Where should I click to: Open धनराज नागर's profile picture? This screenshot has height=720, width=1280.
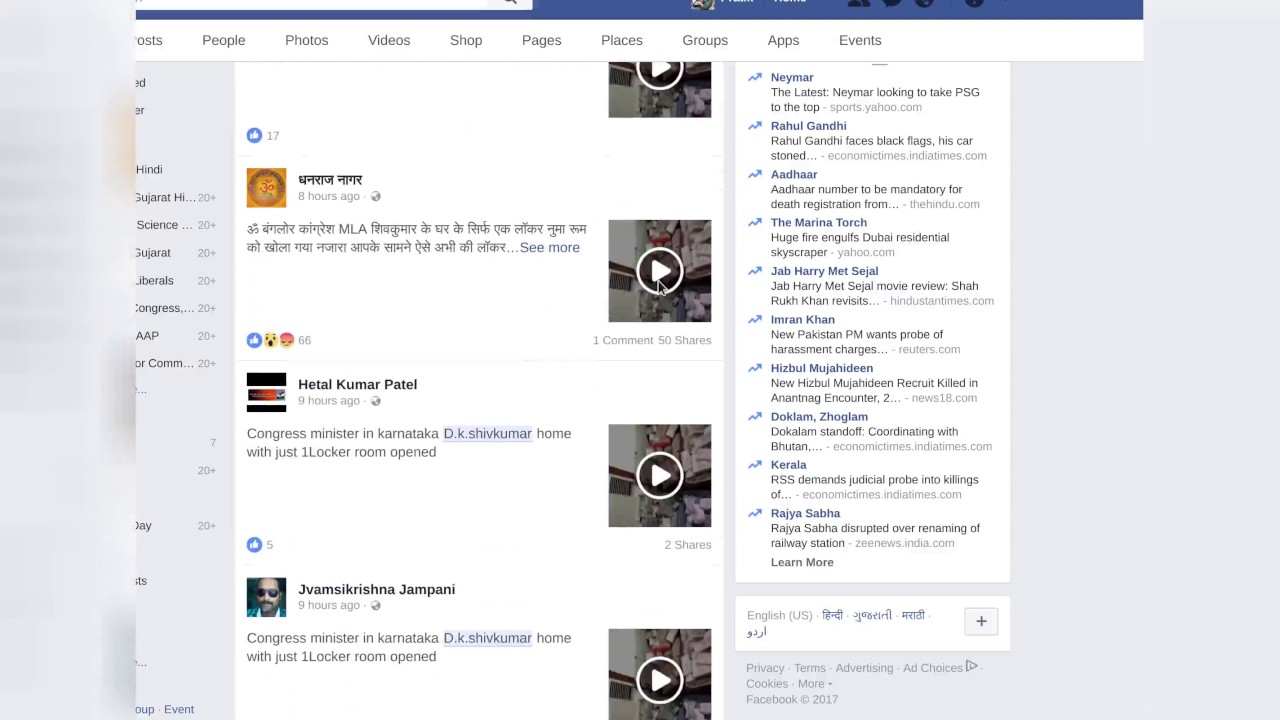point(266,188)
